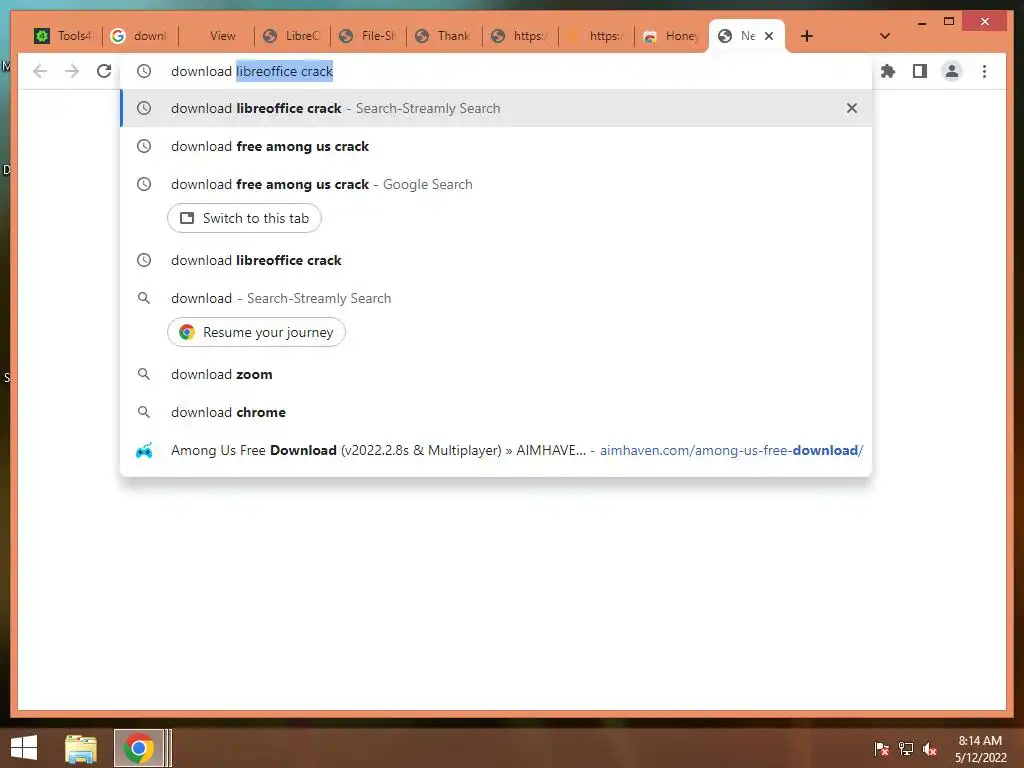Click clock icon beside first Search-Streamly suggestion

[x=144, y=108]
